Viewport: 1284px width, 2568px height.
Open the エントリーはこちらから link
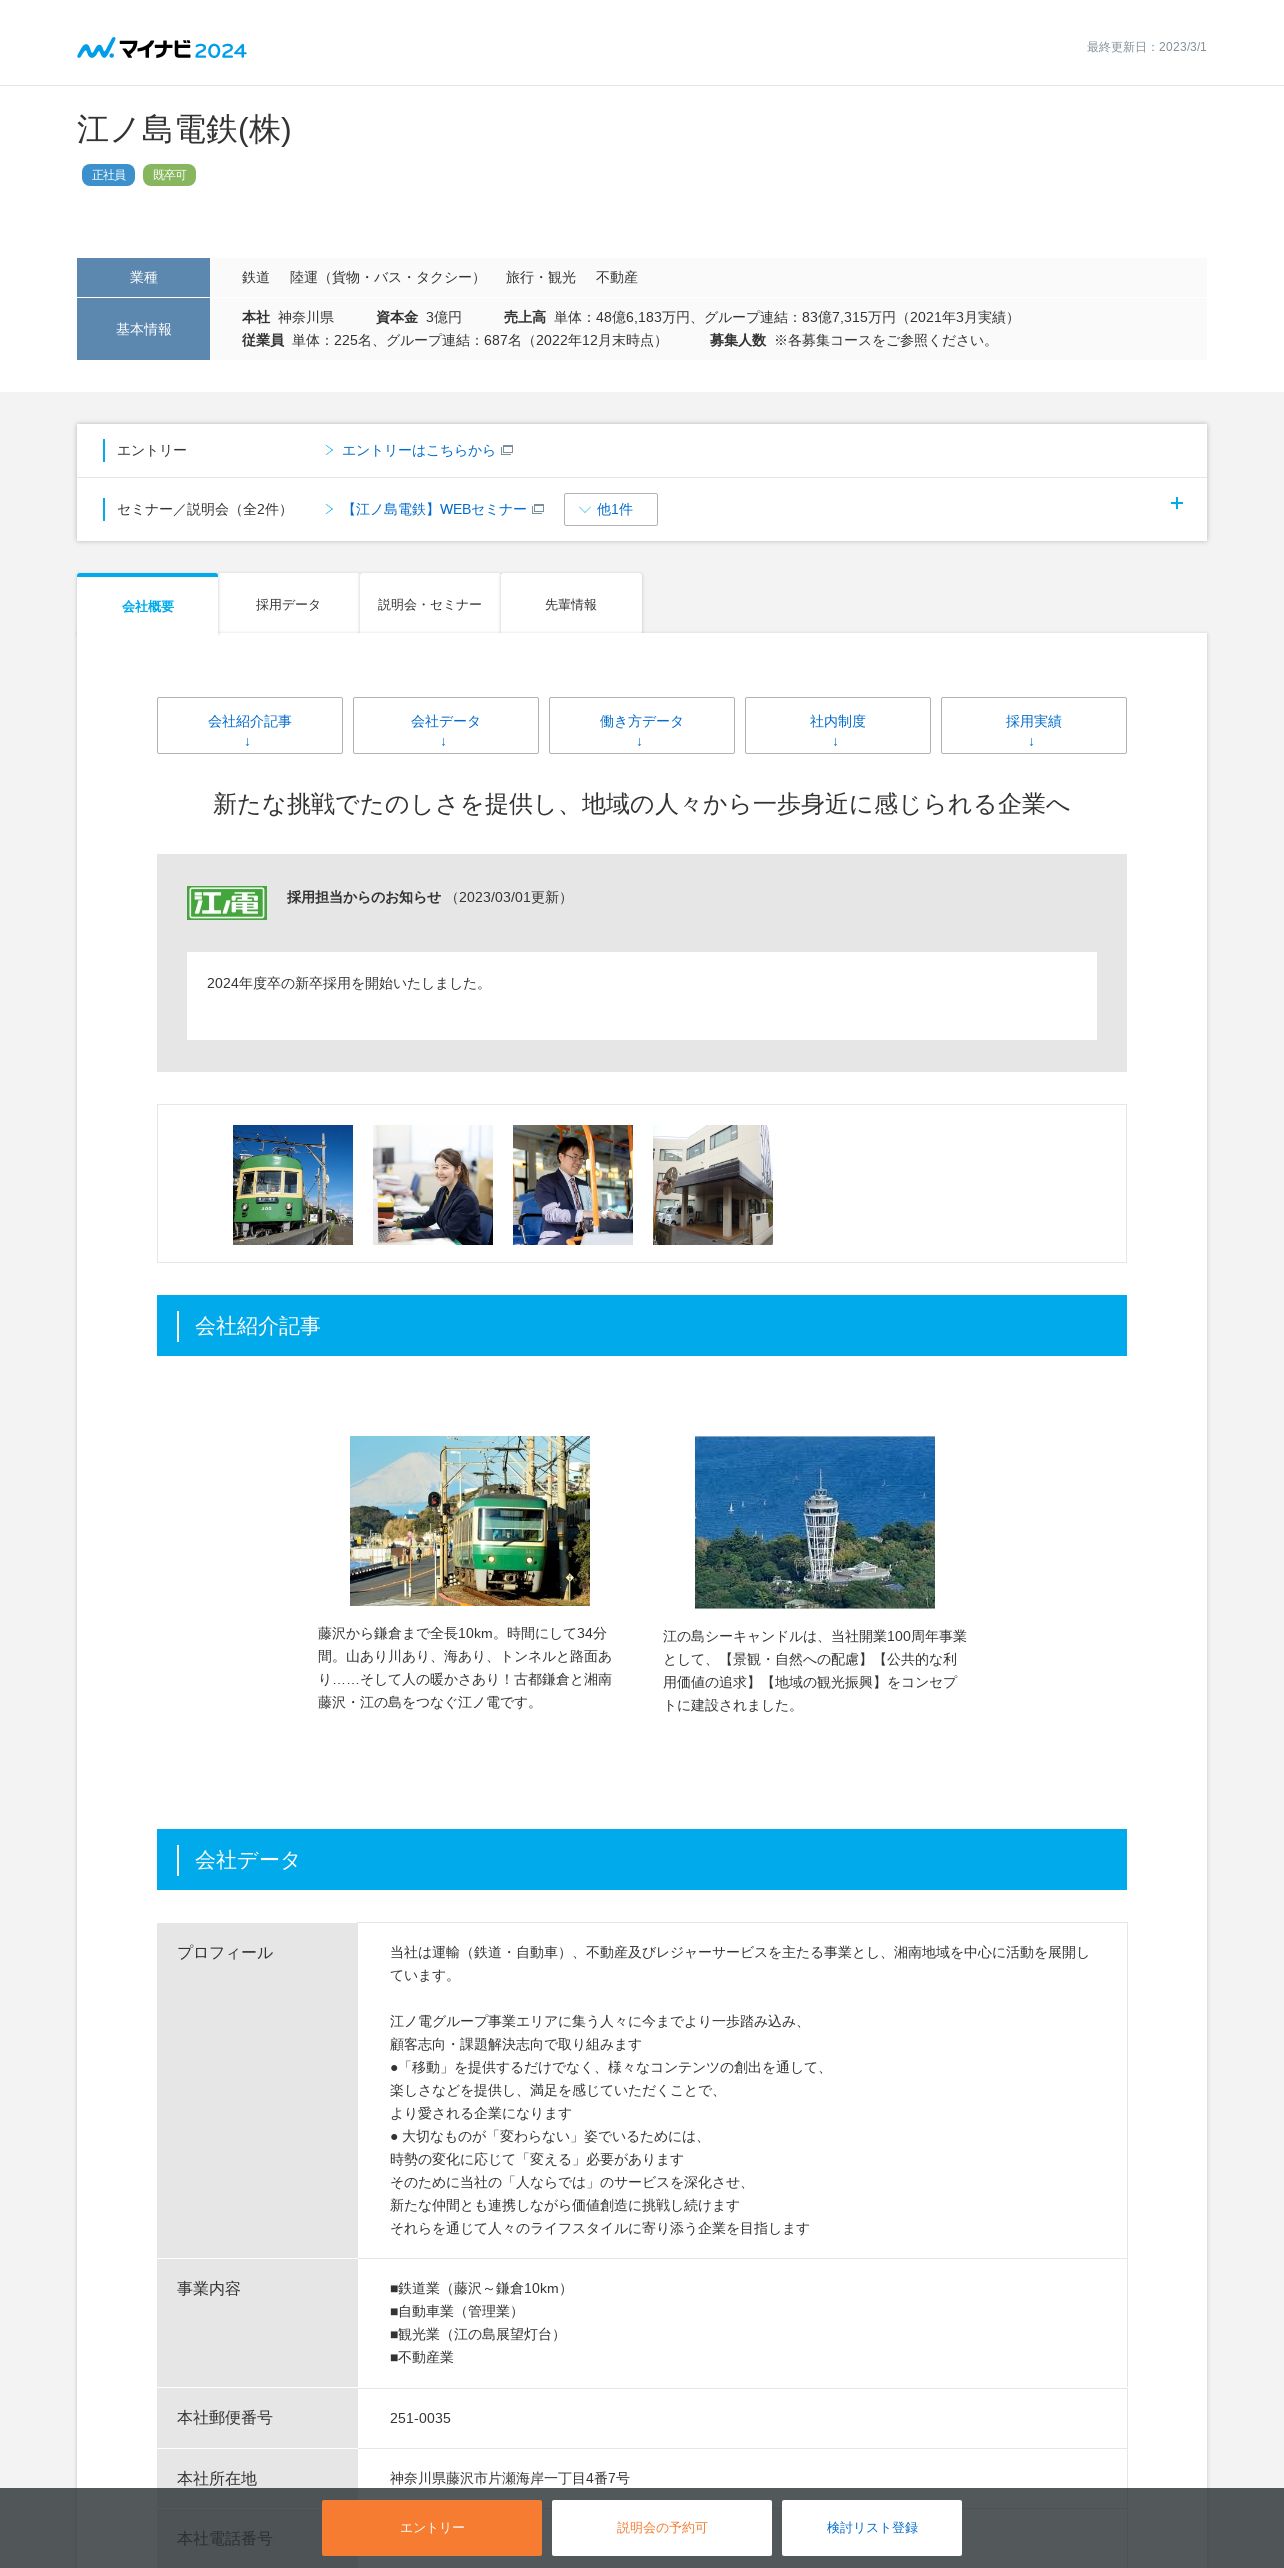click(418, 451)
